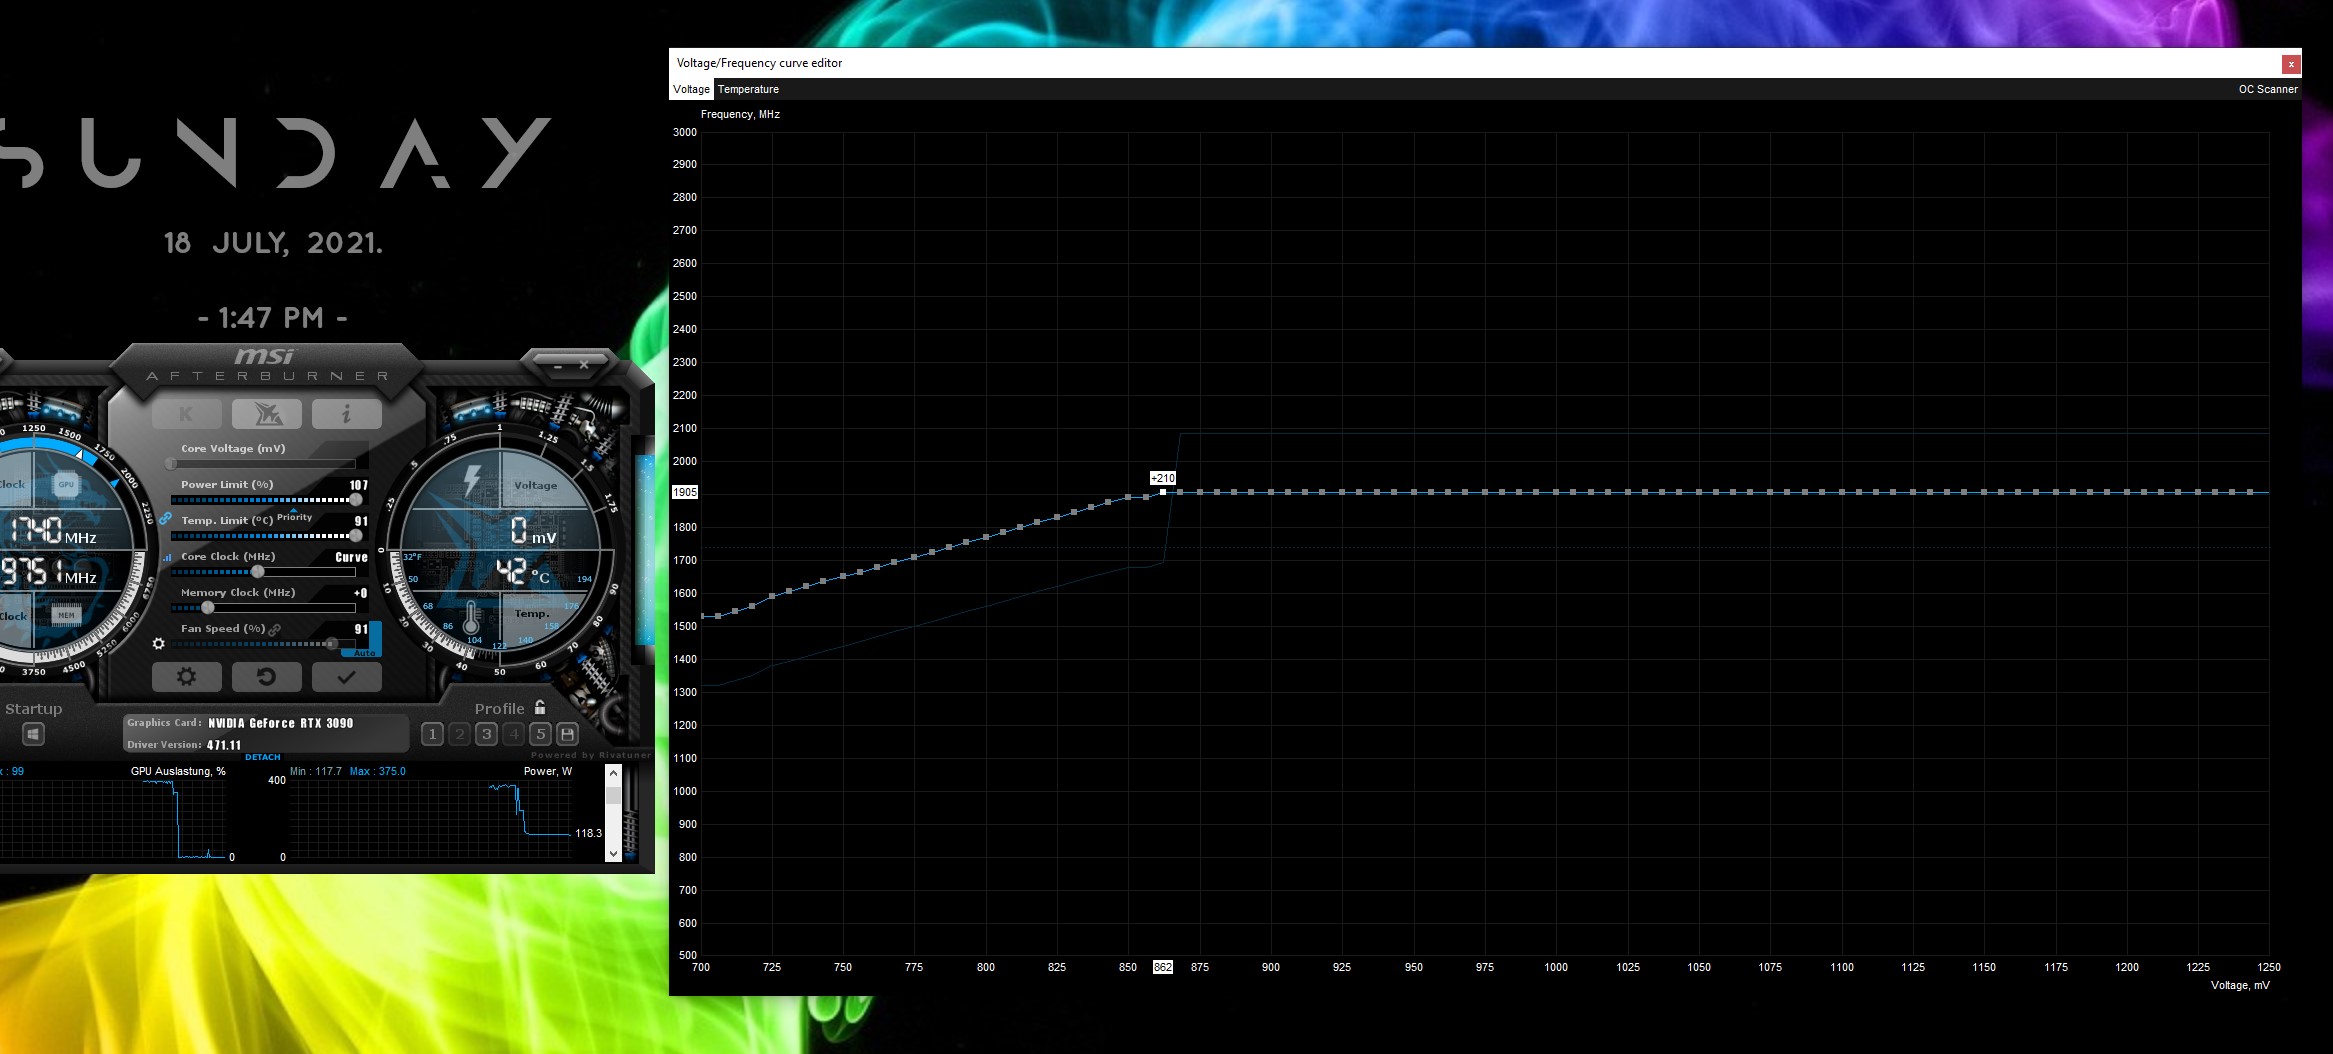This screenshot has width=2333, height=1054.
Task: Click the GPU Auslastung usage graph
Action: (113, 820)
